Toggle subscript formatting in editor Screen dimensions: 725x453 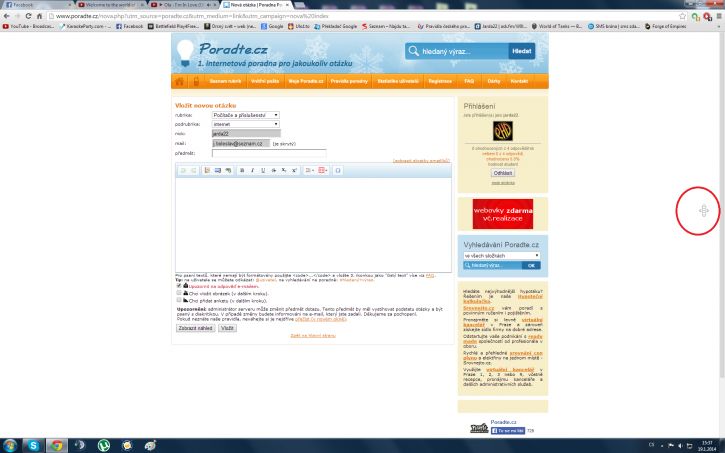coord(284,171)
